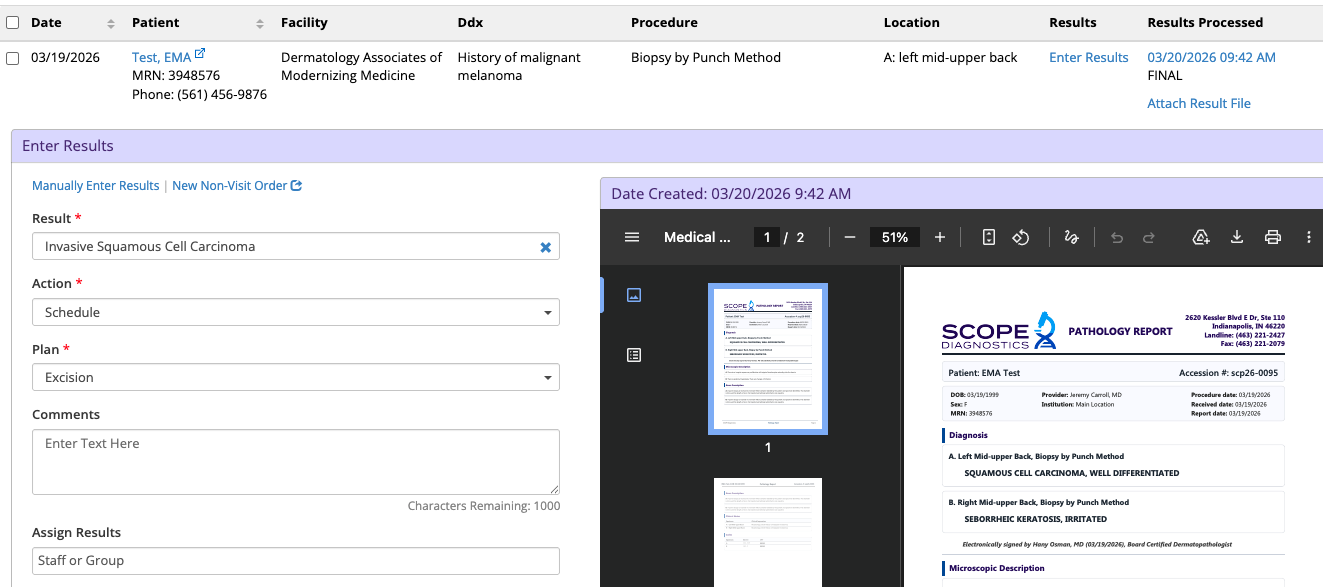Clear the Result field with the X
Screen dimensions: 1323x587
tap(546, 246)
